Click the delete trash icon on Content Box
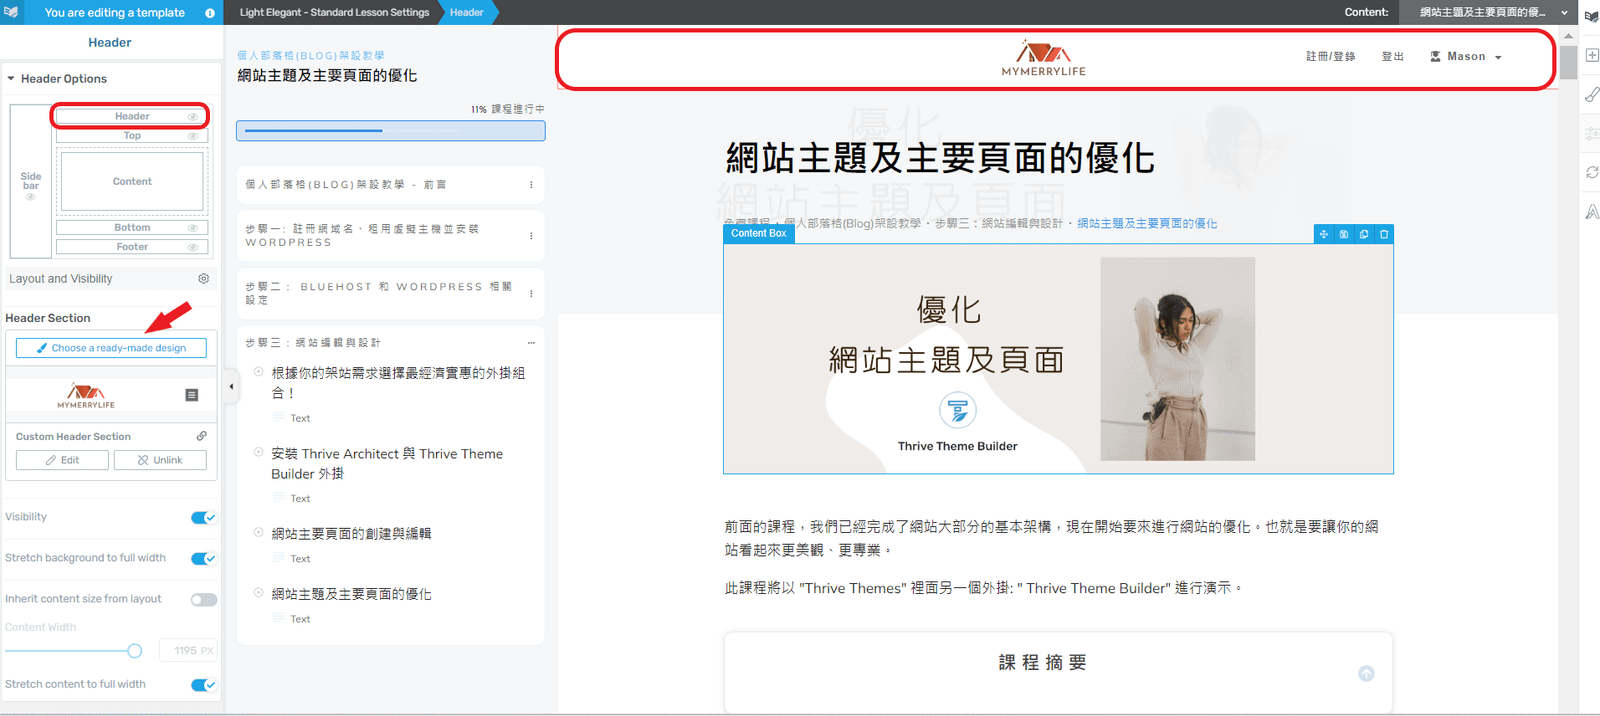The height and width of the screenshot is (716, 1600). point(1384,234)
